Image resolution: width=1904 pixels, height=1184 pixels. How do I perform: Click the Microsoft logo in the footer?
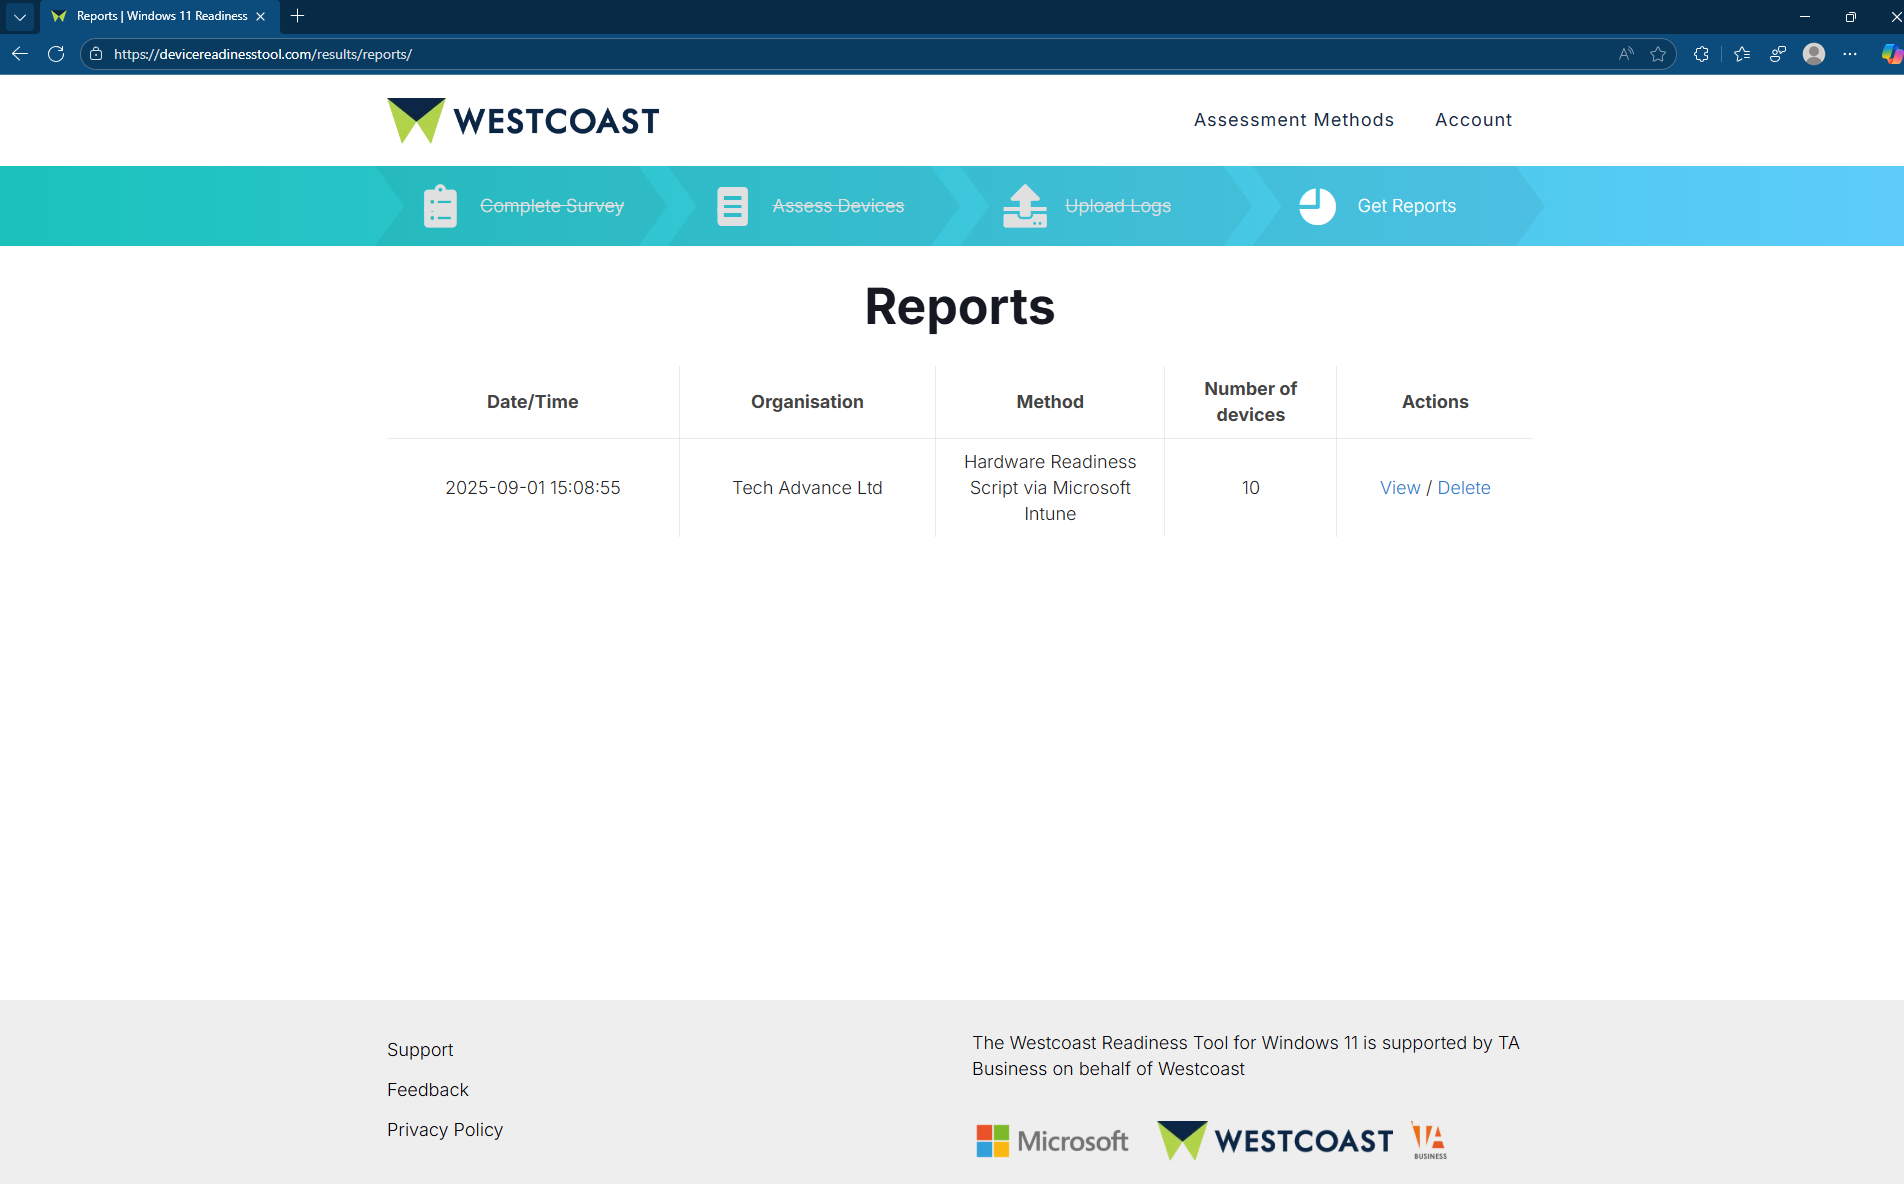(x=1050, y=1140)
